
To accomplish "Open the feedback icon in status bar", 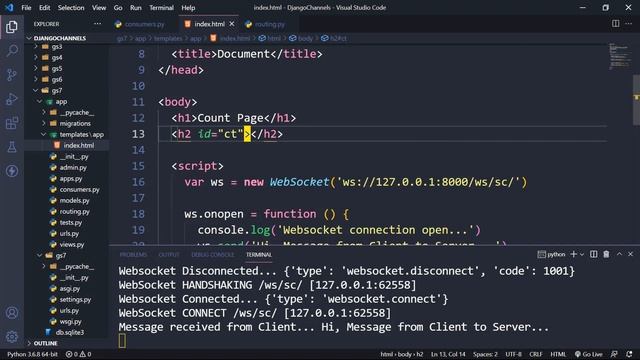I will point(614,354).
